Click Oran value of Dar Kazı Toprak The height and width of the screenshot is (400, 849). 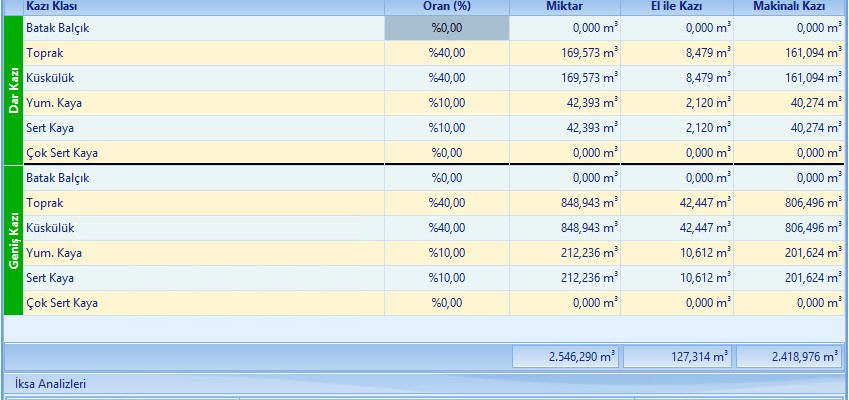(446, 53)
